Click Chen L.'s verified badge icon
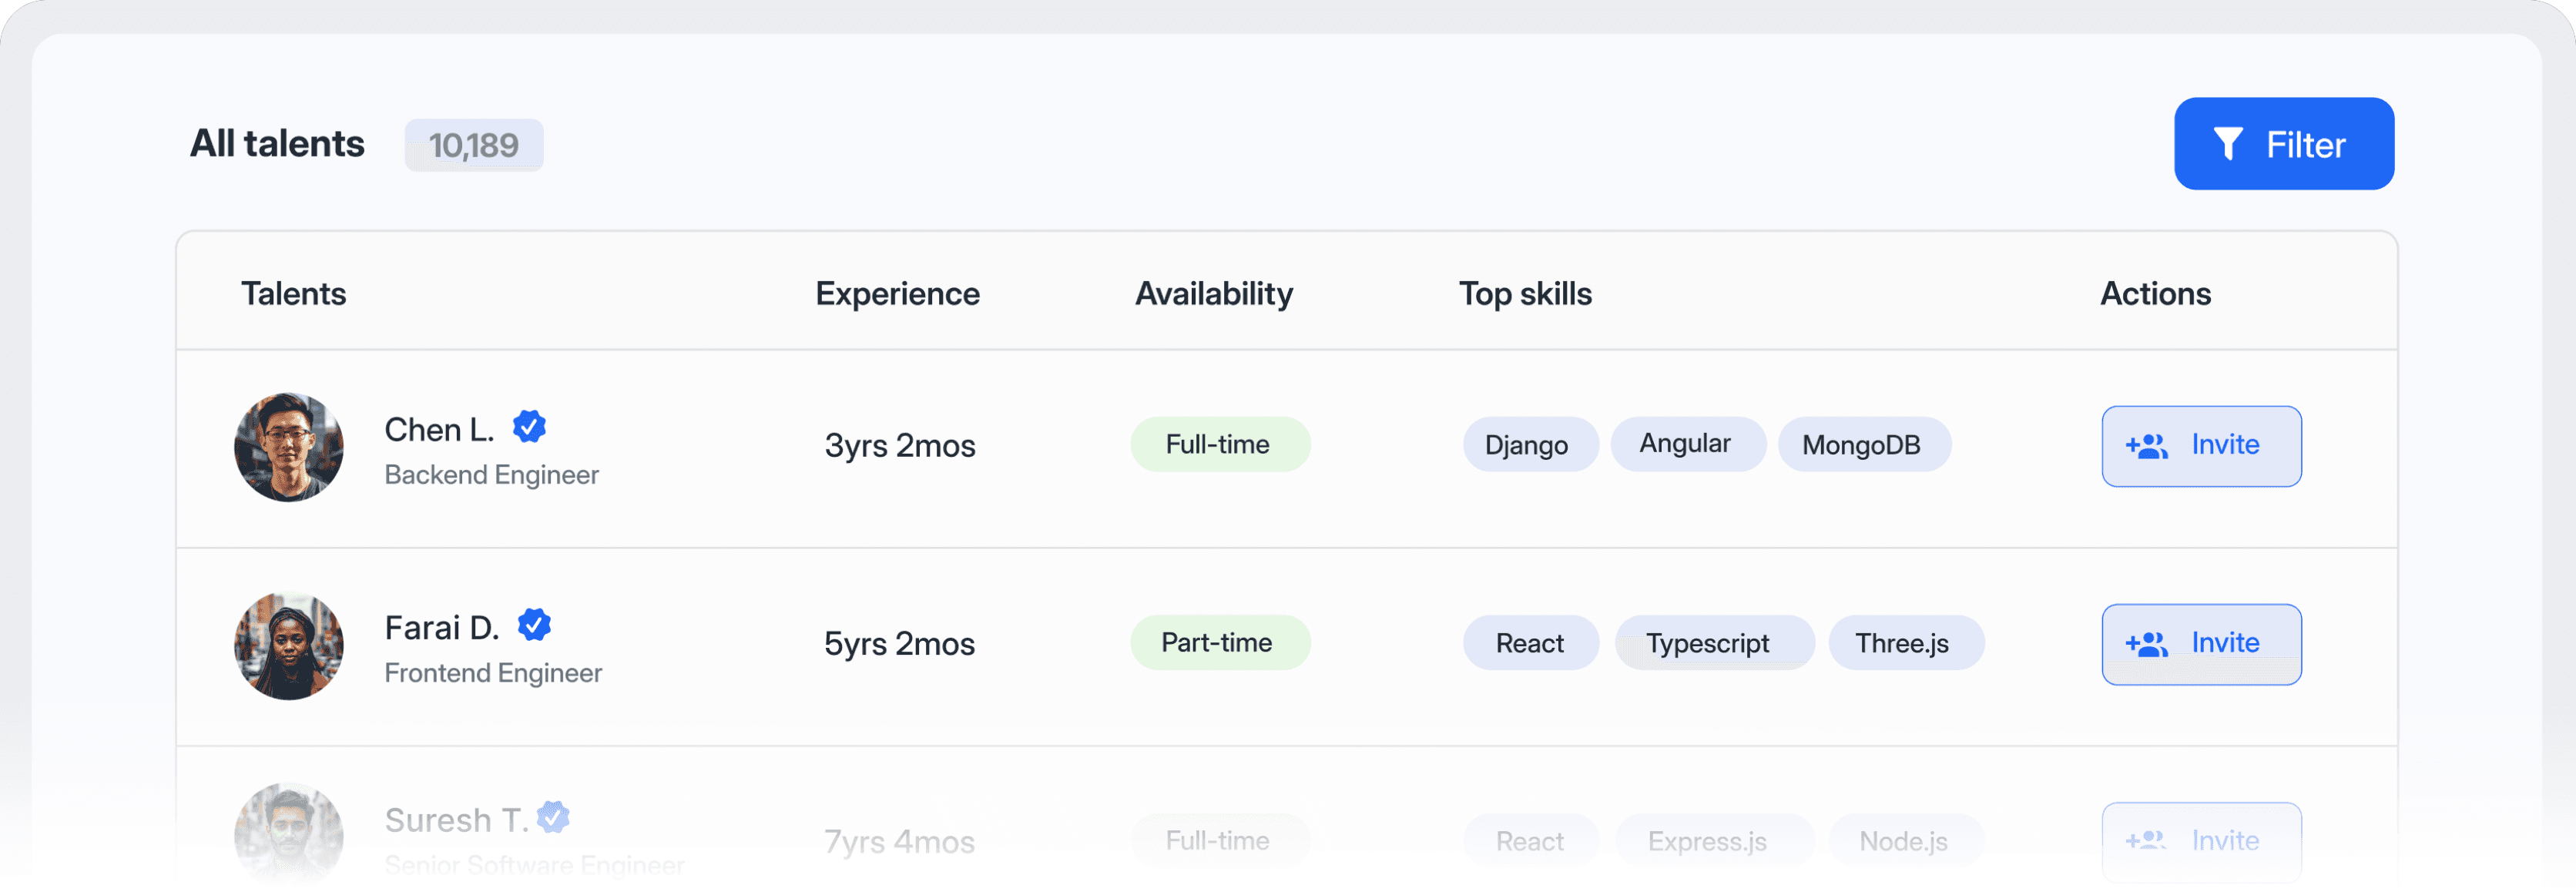 [x=529, y=427]
